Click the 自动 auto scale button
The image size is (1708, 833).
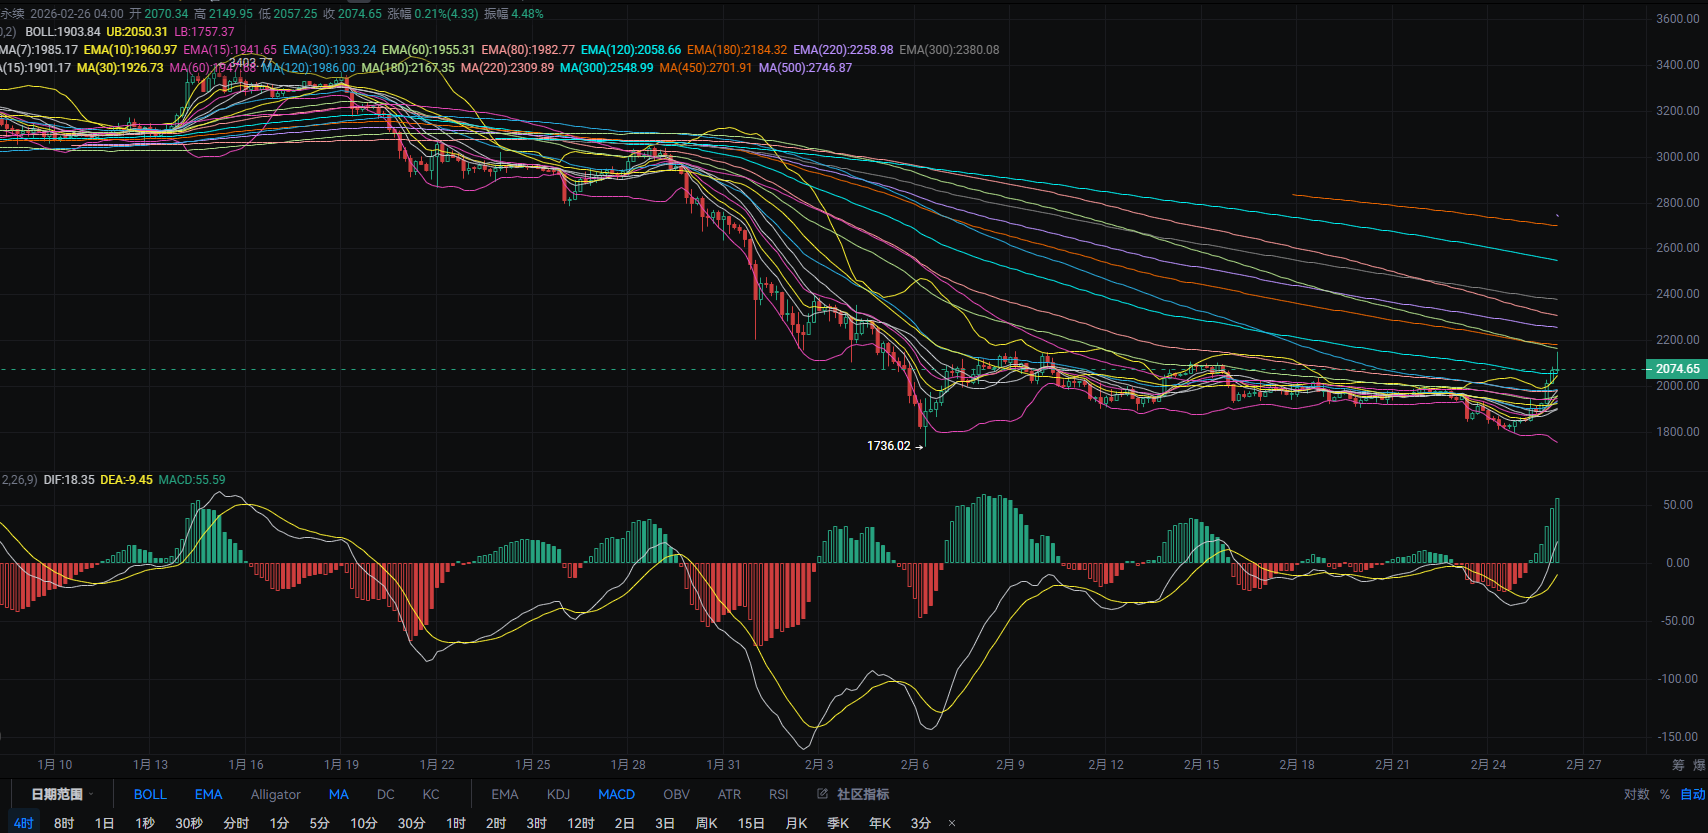point(1692,794)
